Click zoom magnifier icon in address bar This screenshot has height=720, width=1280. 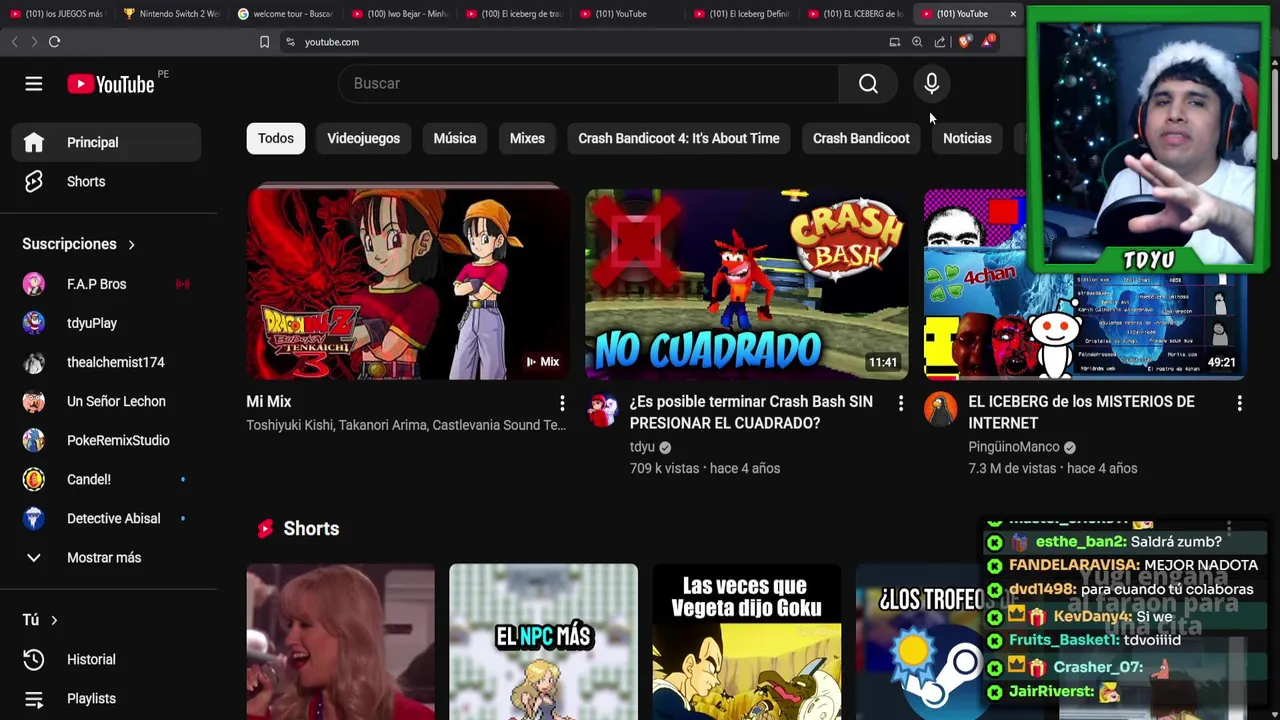pos(917,42)
